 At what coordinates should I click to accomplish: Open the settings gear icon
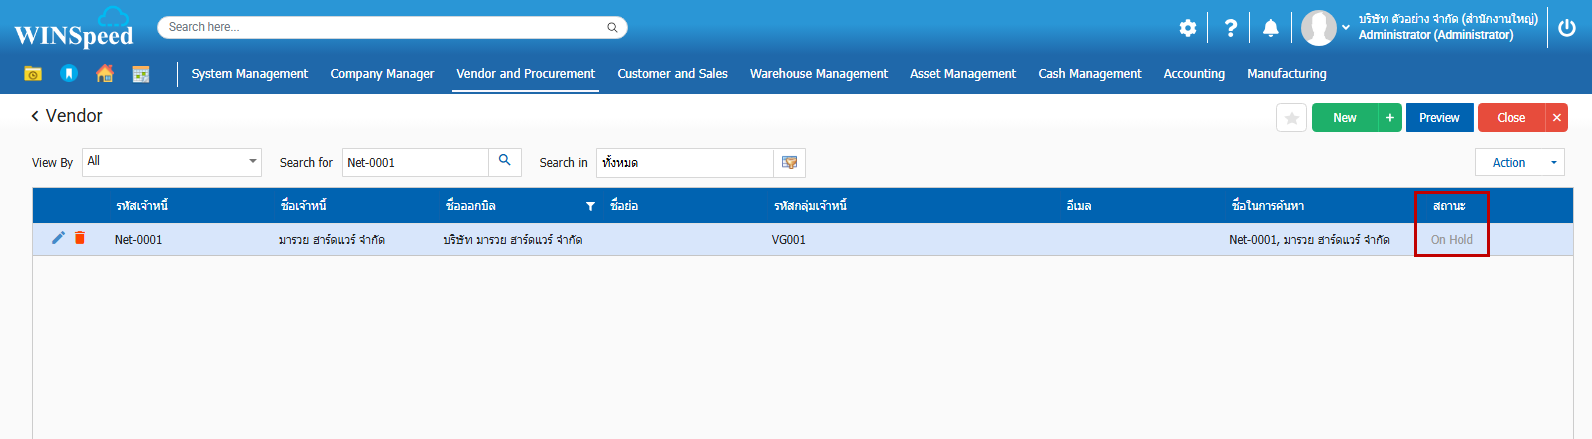[x=1187, y=28]
